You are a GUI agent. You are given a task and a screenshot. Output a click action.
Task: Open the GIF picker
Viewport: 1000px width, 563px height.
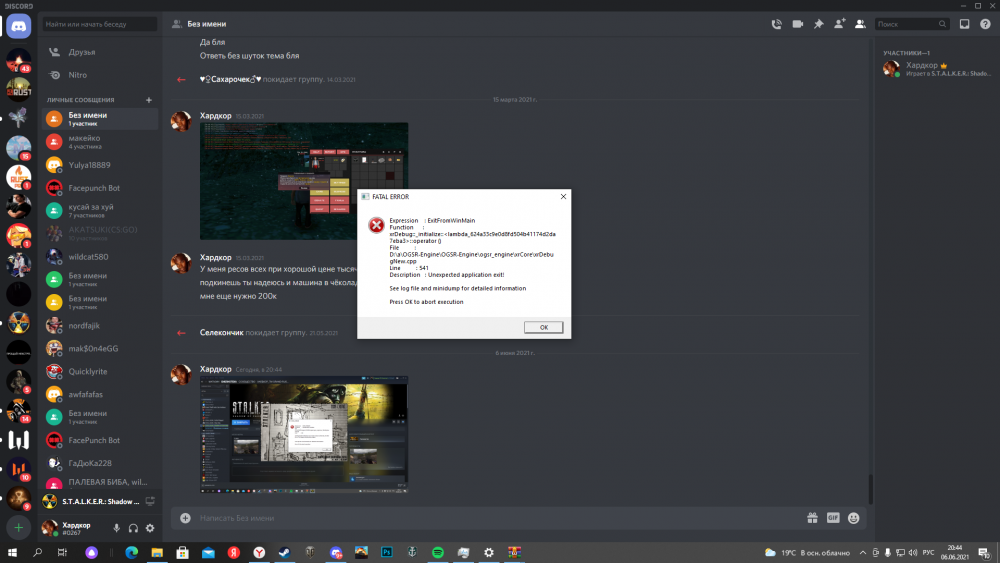(x=833, y=518)
